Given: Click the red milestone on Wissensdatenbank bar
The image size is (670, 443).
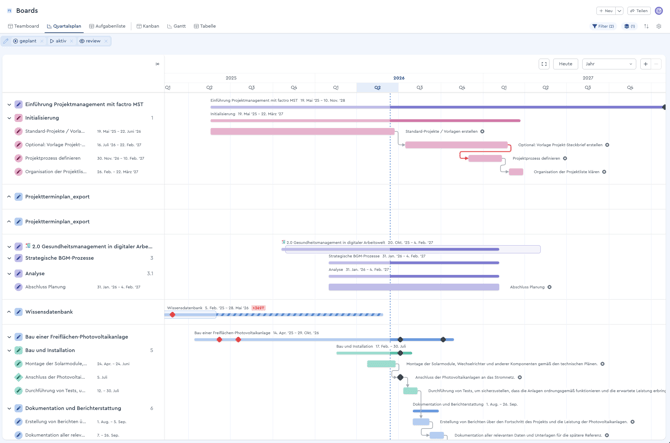Looking at the screenshot, I should [173, 315].
